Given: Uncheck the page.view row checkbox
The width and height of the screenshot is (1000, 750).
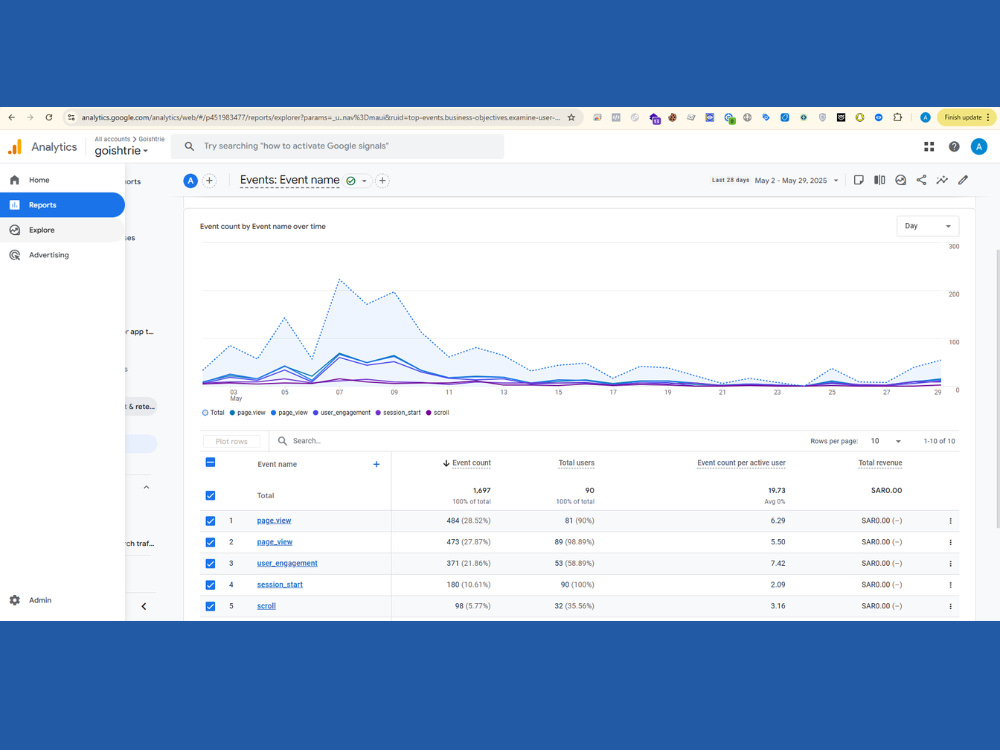Looking at the screenshot, I should (x=210, y=521).
